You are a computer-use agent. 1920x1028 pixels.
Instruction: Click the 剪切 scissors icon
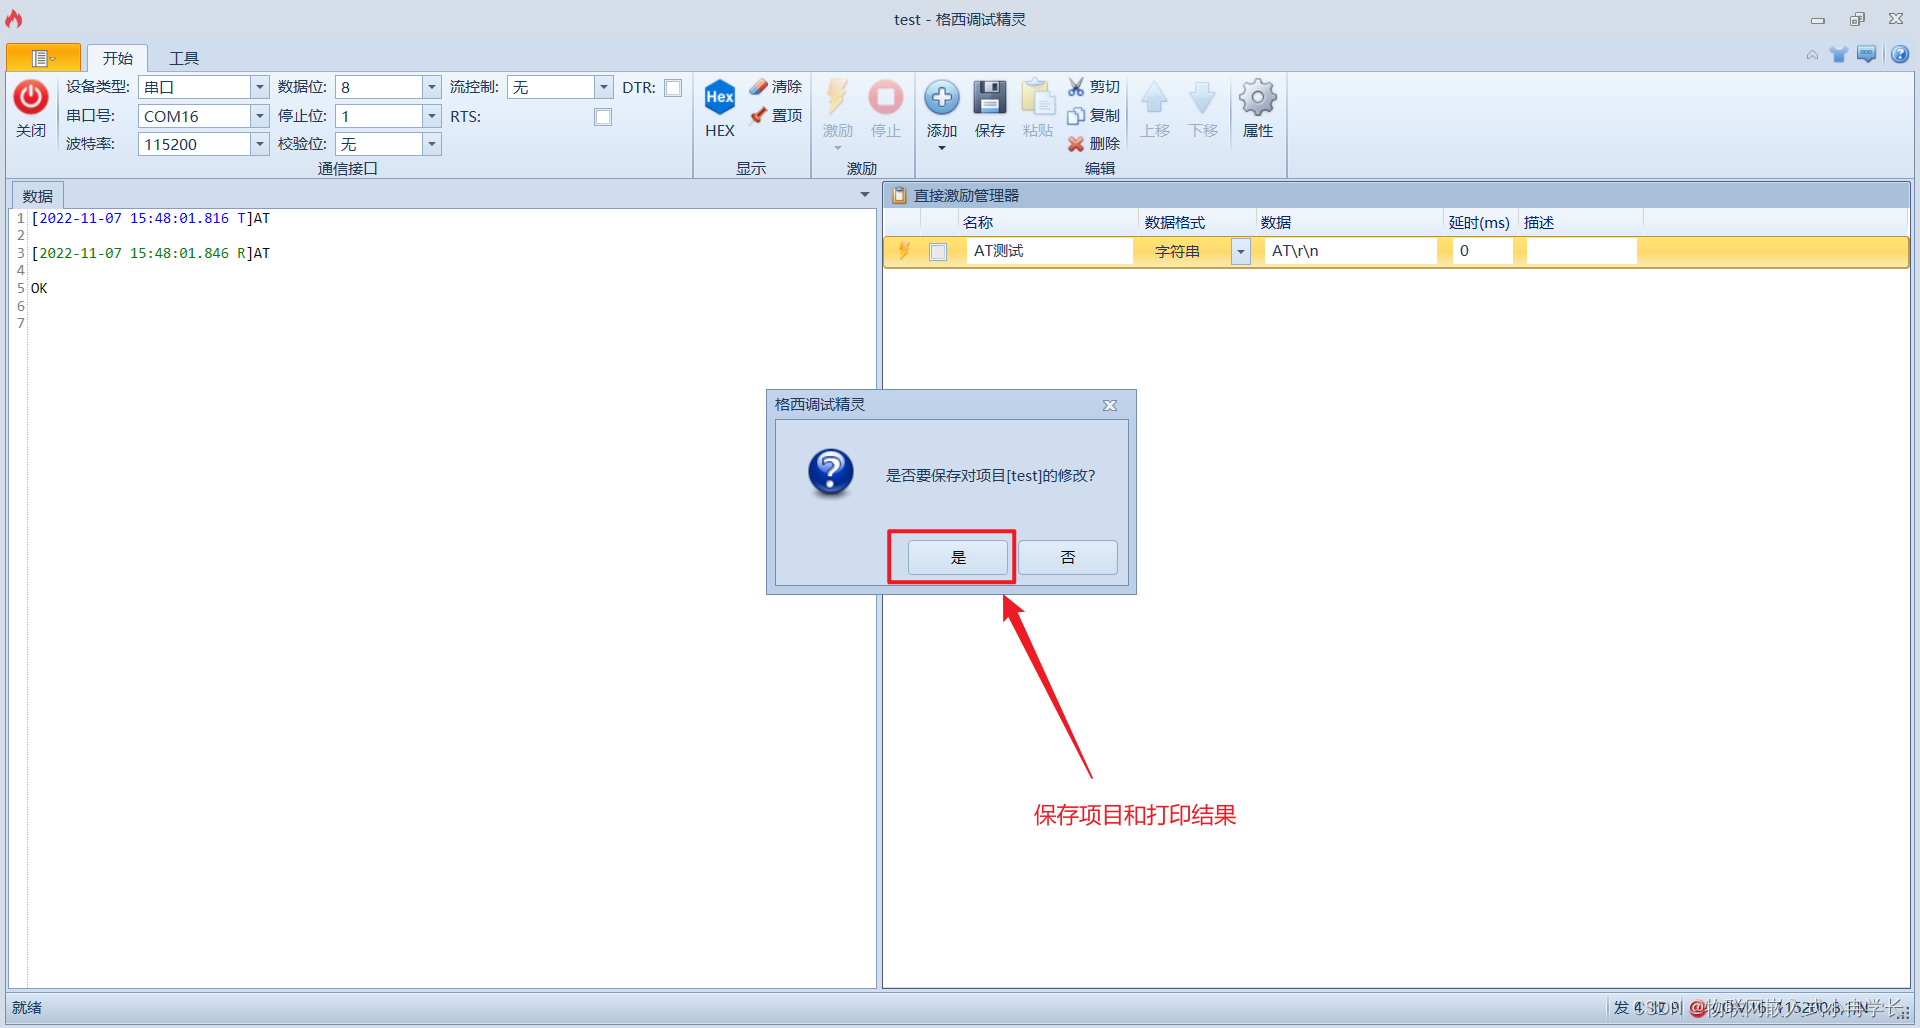[1076, 87]
